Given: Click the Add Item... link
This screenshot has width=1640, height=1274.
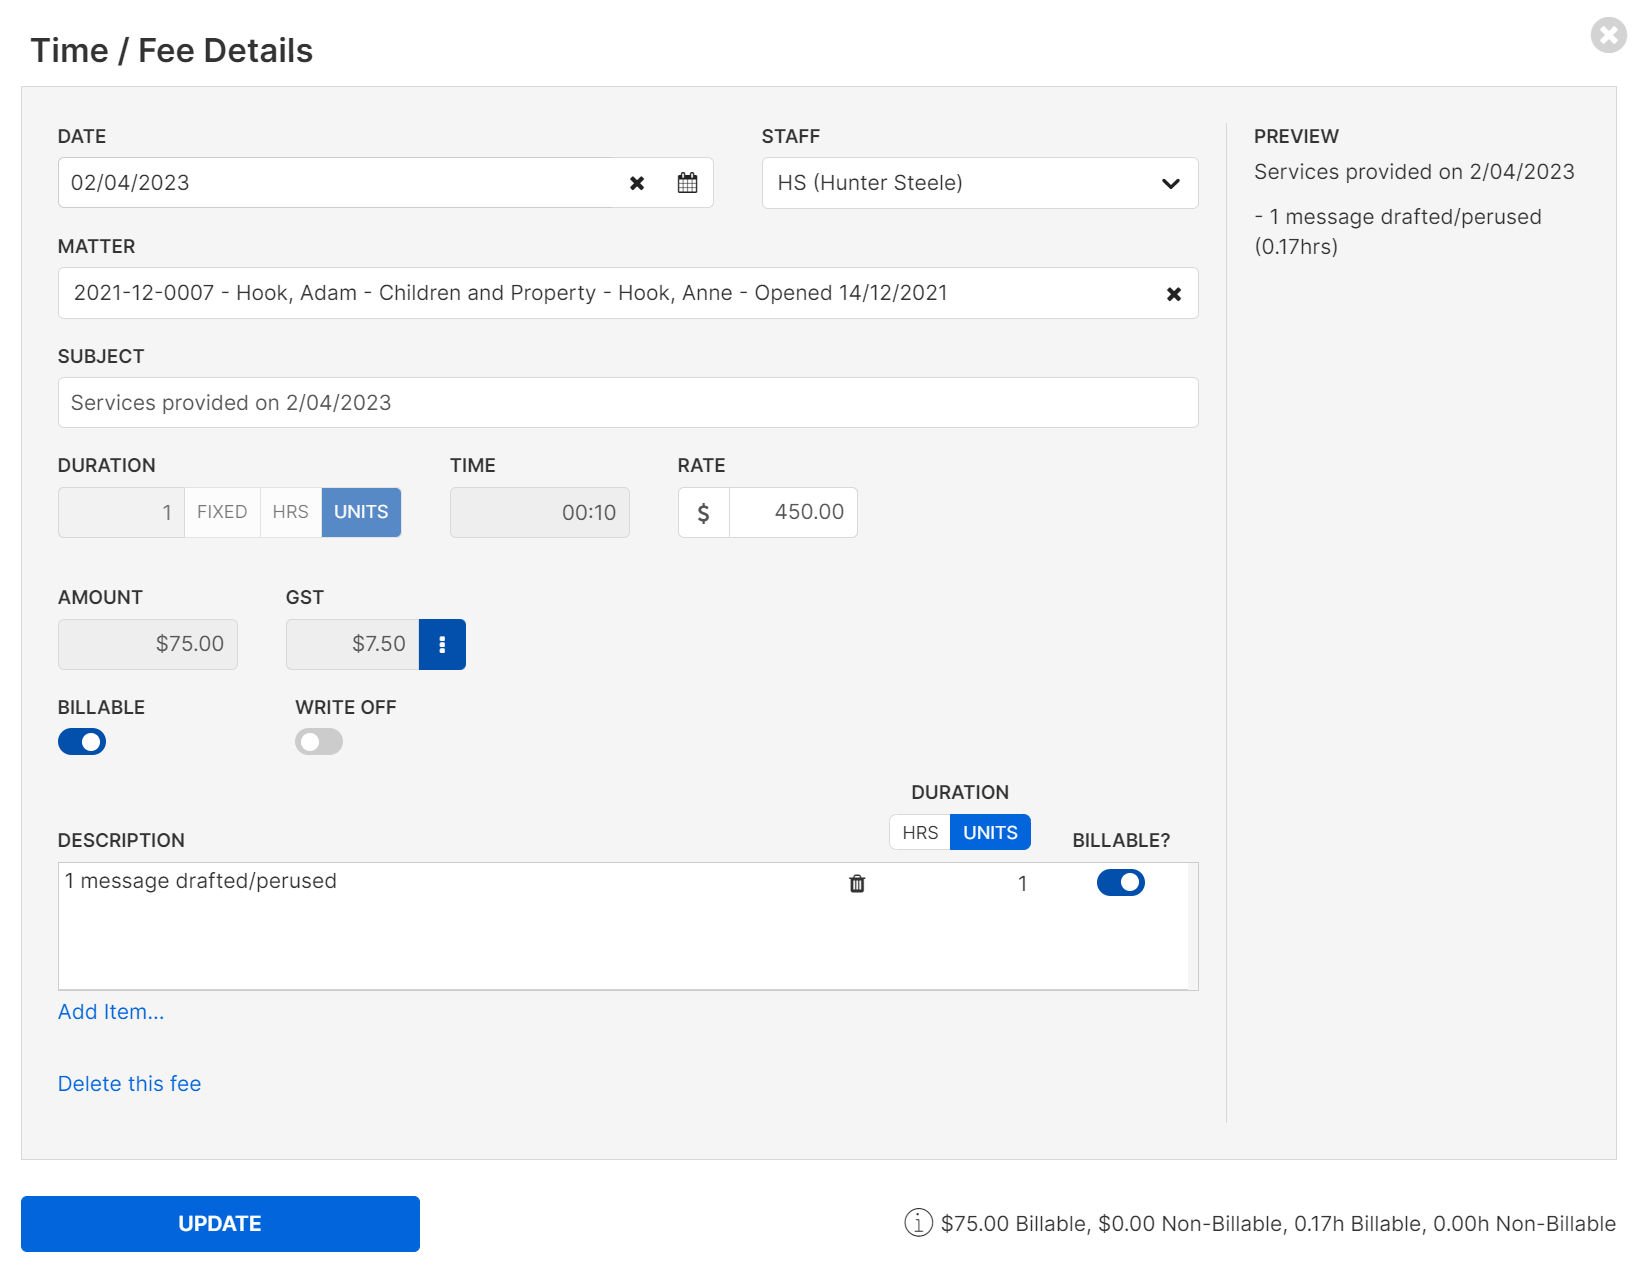Looking at the screenshot, I should click(111, 1012).
